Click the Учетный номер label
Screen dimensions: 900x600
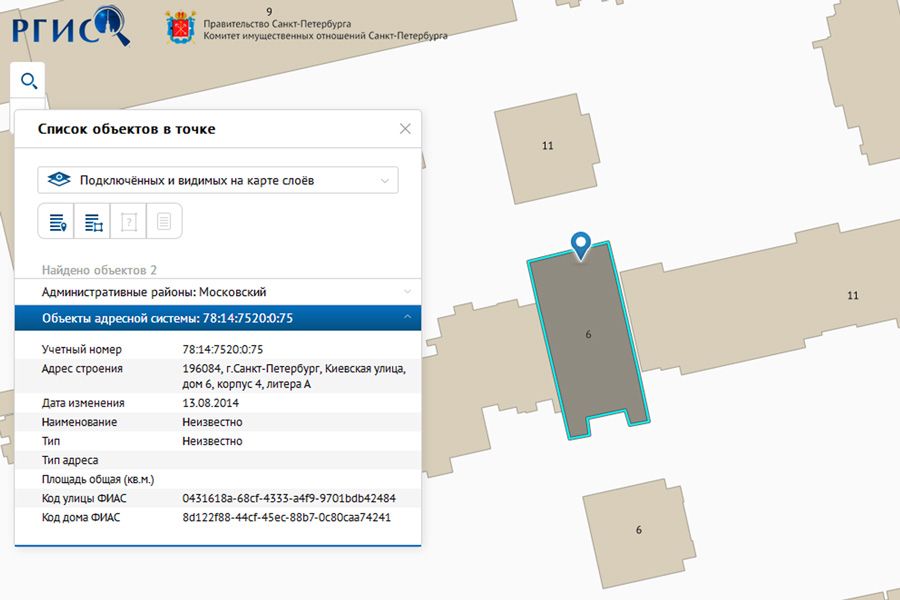point(82,349)
